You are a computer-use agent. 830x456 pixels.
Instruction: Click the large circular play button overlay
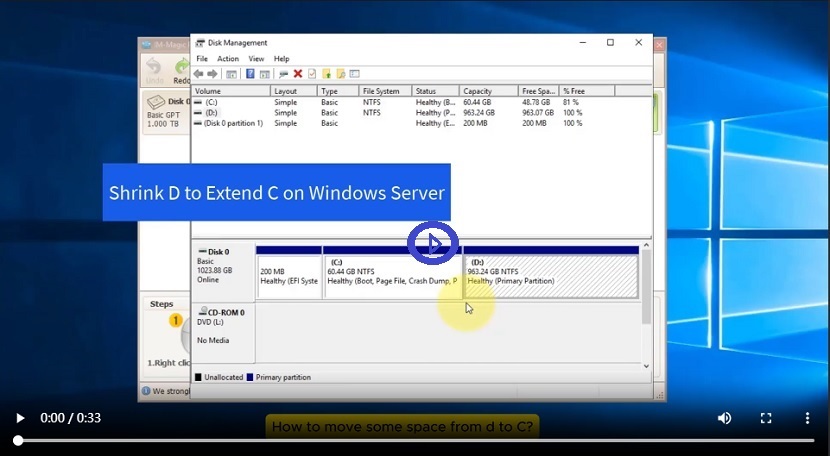(x=433, y=244)
